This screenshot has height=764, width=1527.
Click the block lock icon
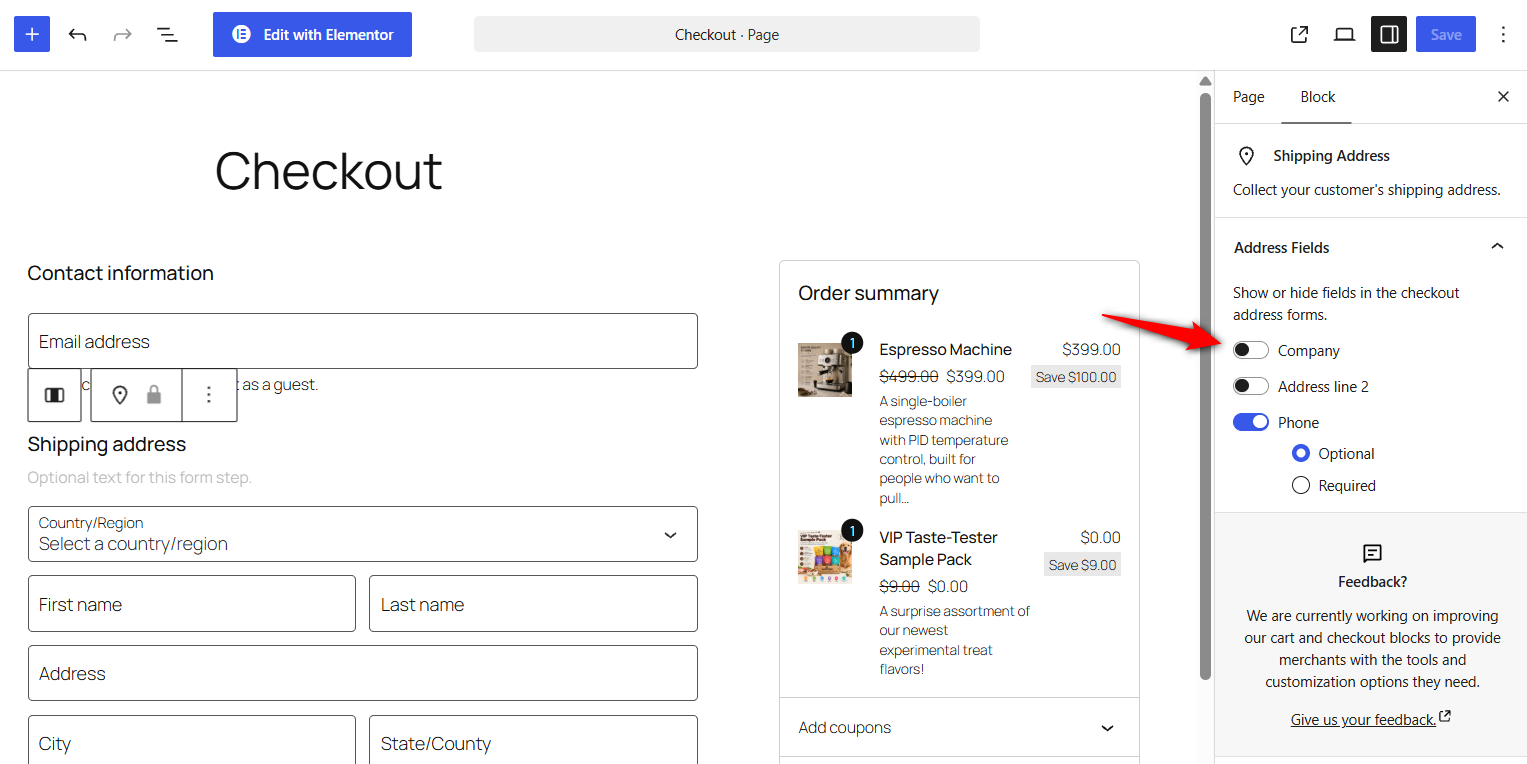coord(154,395)
